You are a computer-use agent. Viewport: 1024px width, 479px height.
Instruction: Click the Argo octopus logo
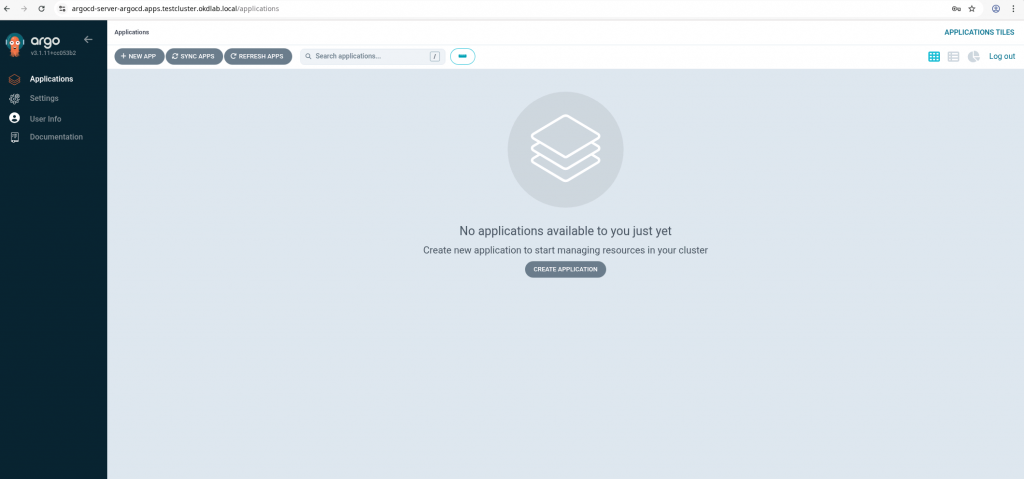pyautogui.click(x=14, y=46)
